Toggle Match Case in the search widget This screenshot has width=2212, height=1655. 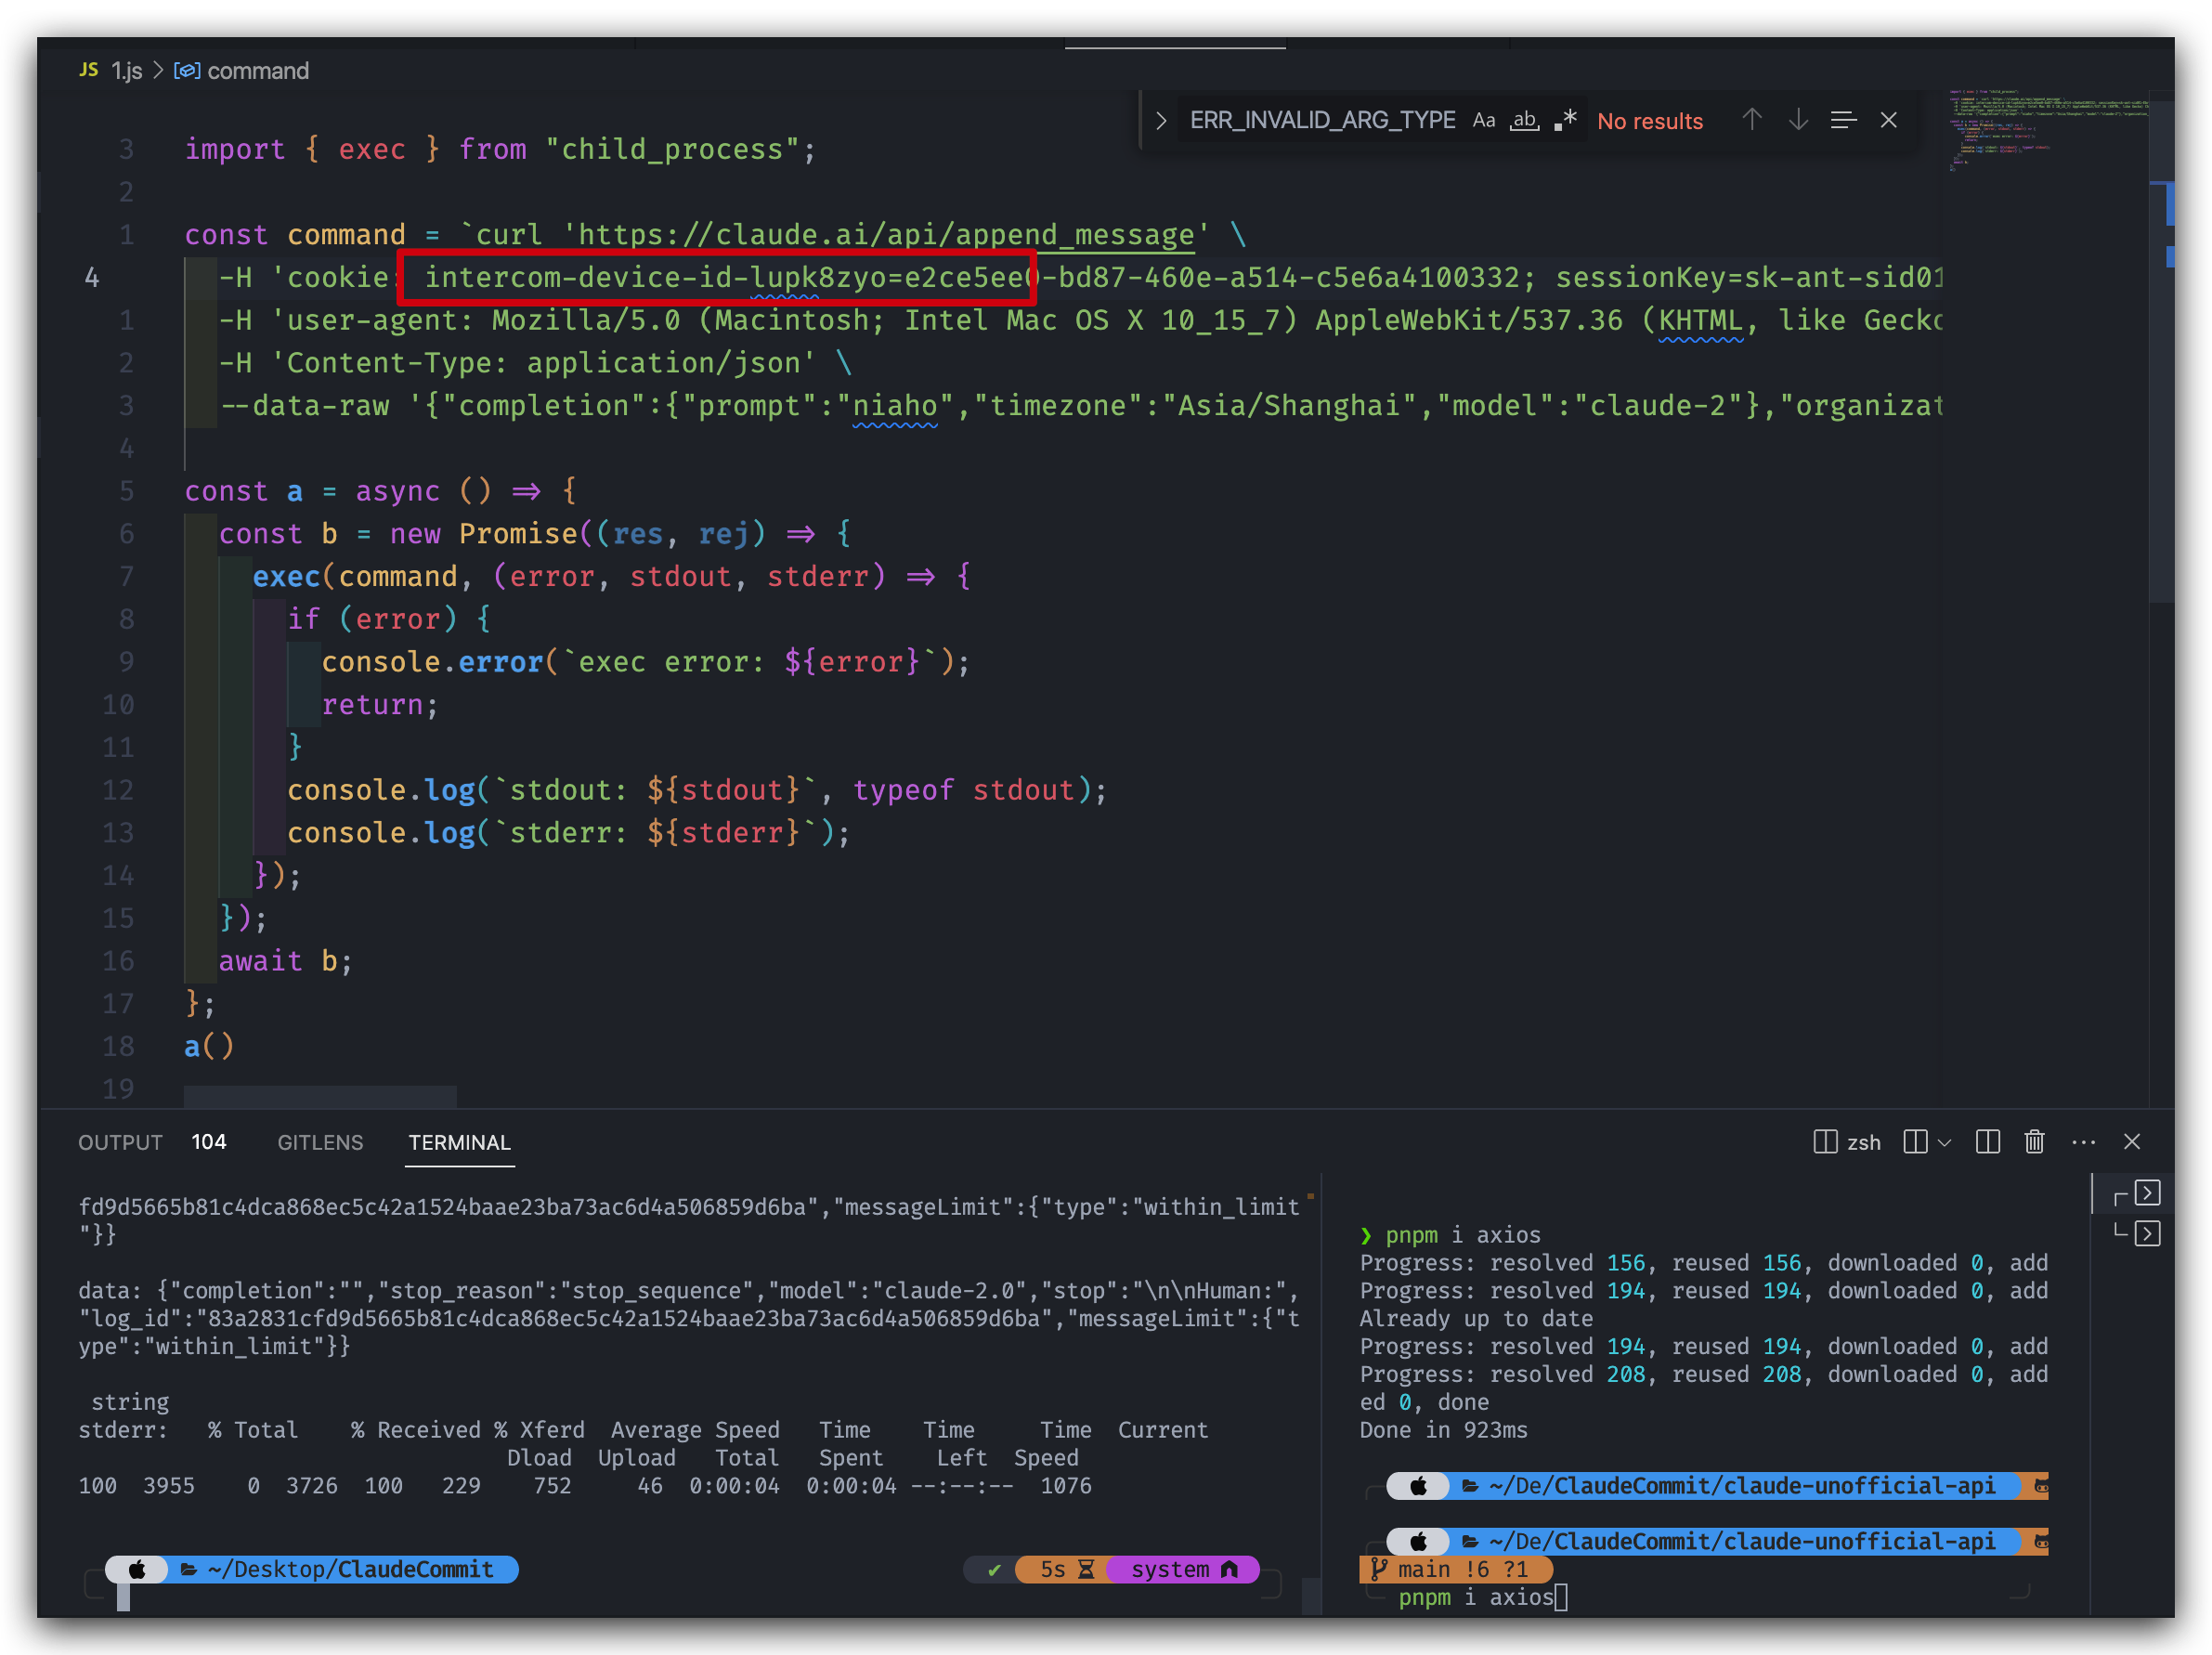[1484, 120]
